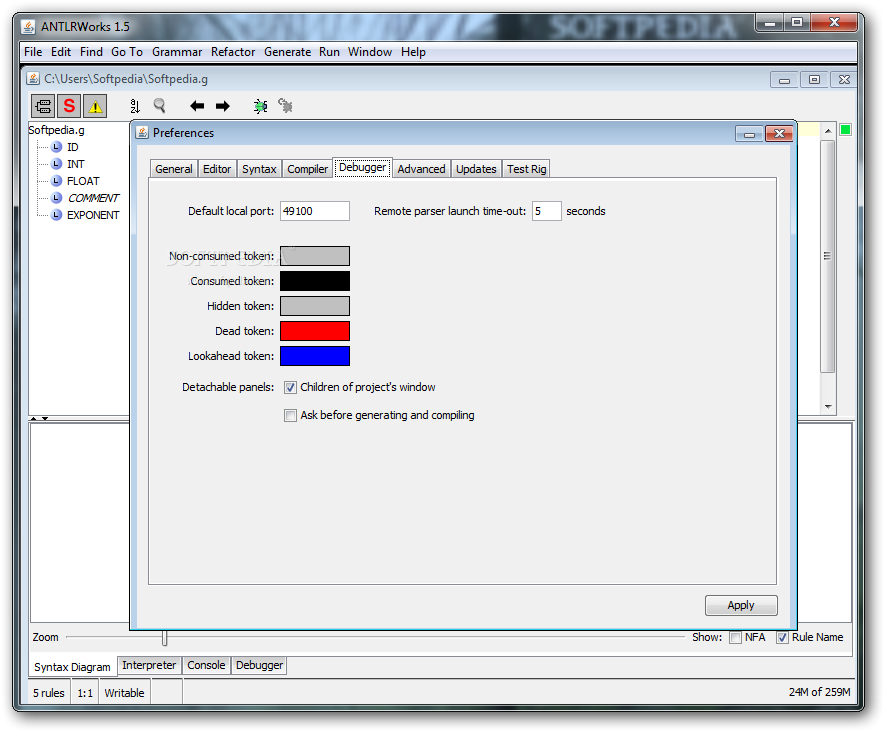Click the magnifier find icon

pyautogui.click(x=160, y=106)
